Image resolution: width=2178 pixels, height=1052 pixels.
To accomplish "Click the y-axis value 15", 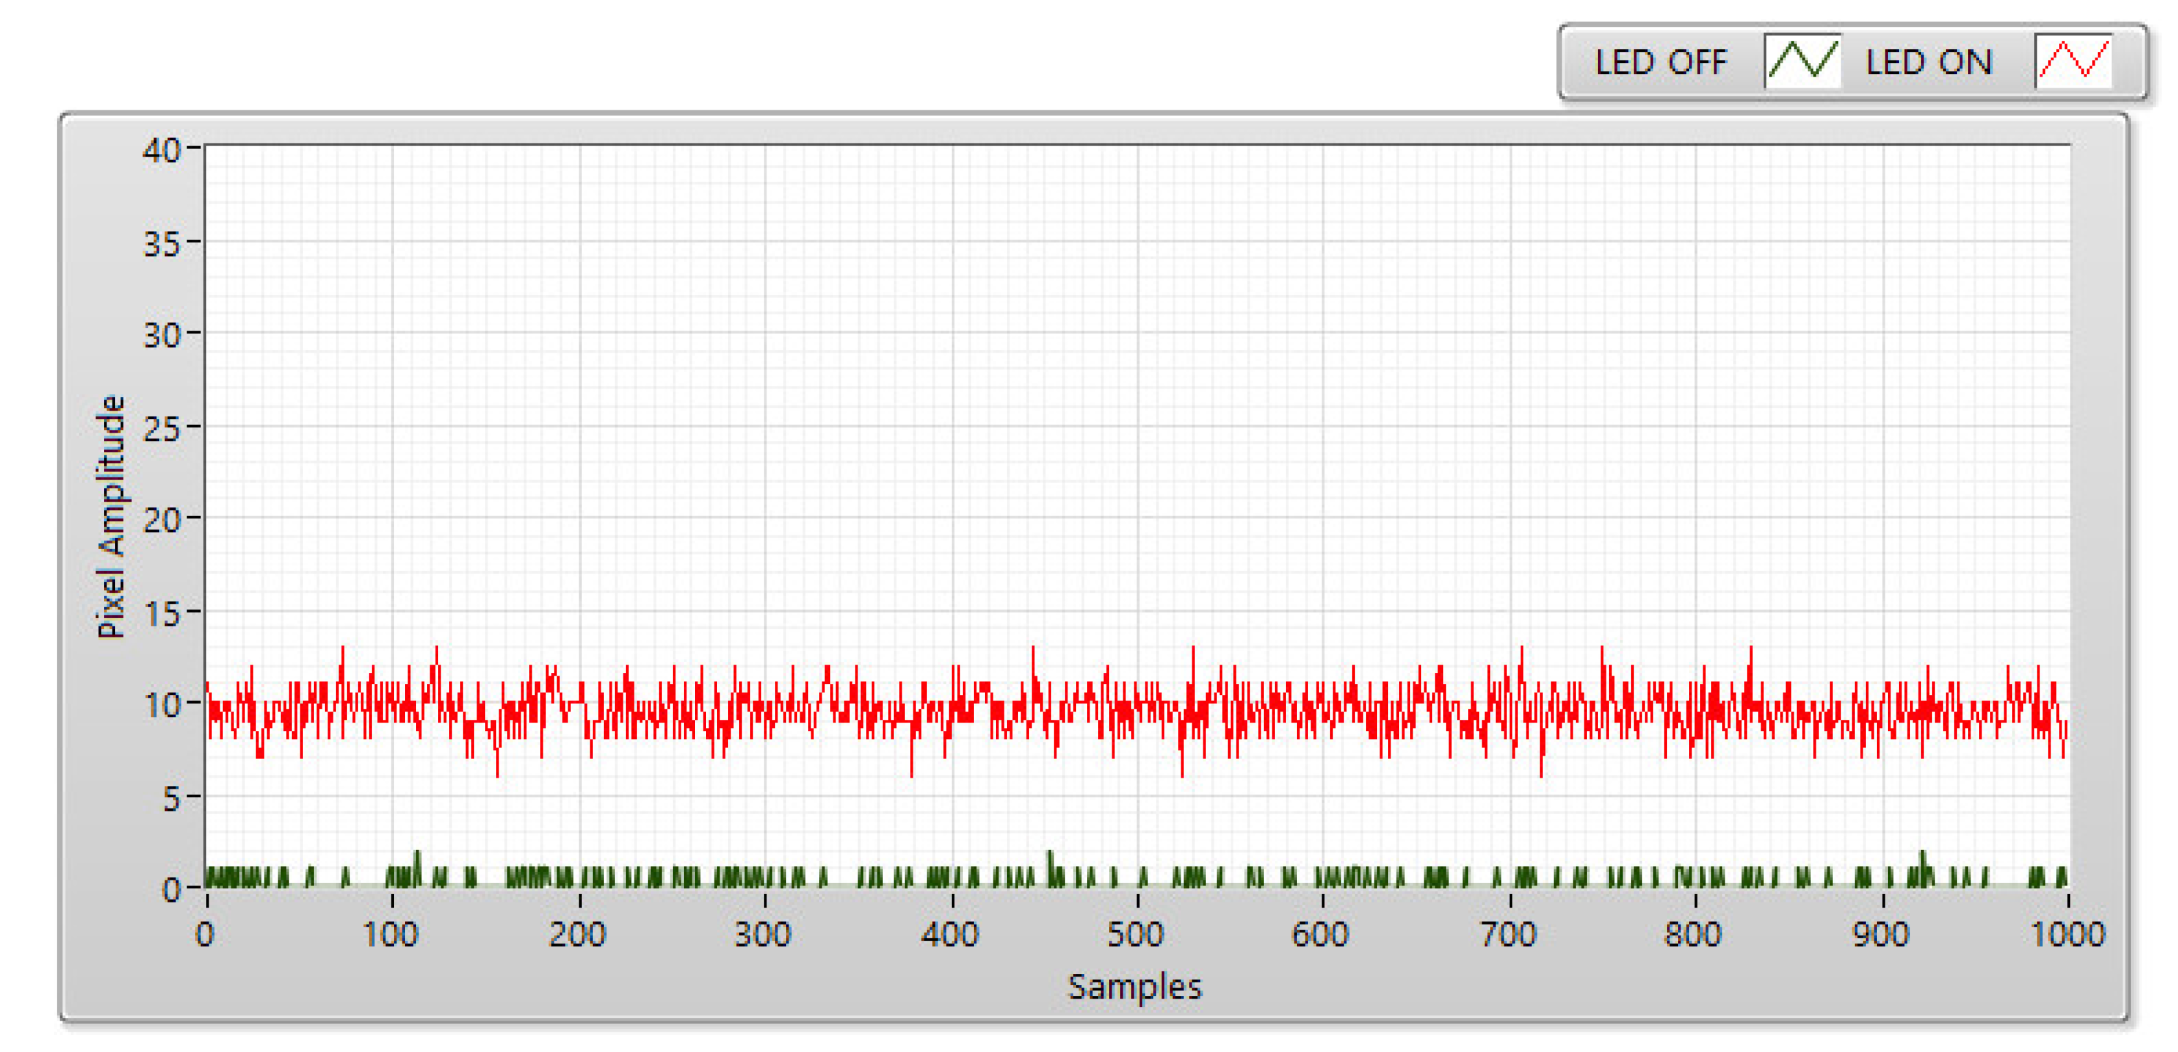I will [161, 613].
